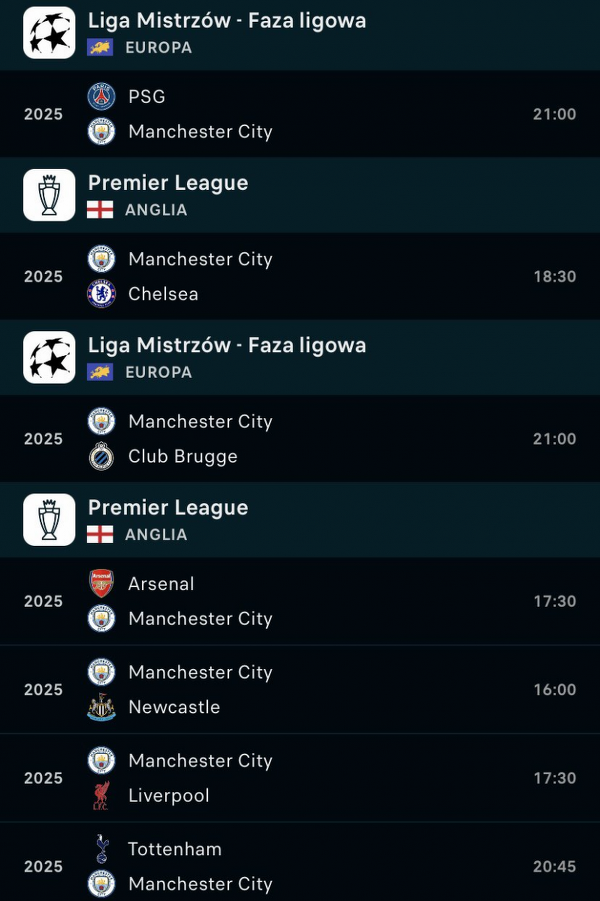The image size is (600, 901).
Task: Click Premier League trophy logo above Chelsea match
Action: [x=50, y=195]
